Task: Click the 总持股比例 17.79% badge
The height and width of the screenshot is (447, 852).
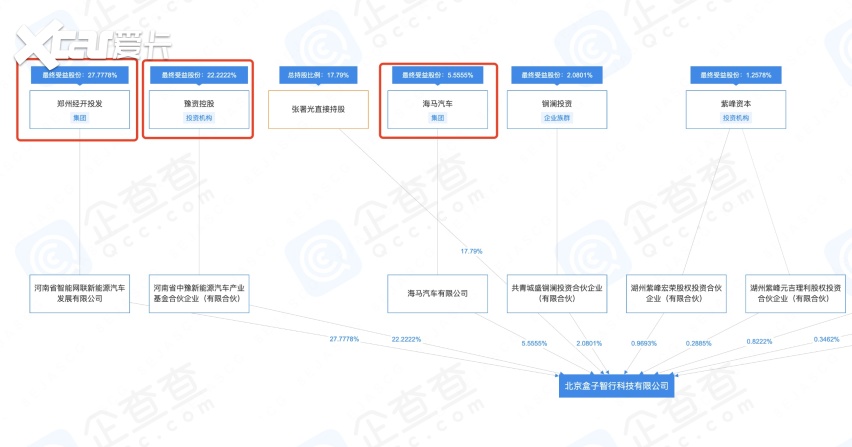Action: click(318, 75)
